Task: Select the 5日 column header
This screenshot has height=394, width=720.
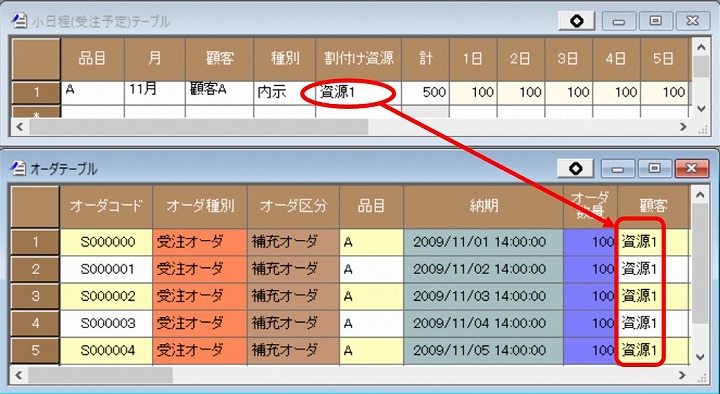Action: pos(664,59)
